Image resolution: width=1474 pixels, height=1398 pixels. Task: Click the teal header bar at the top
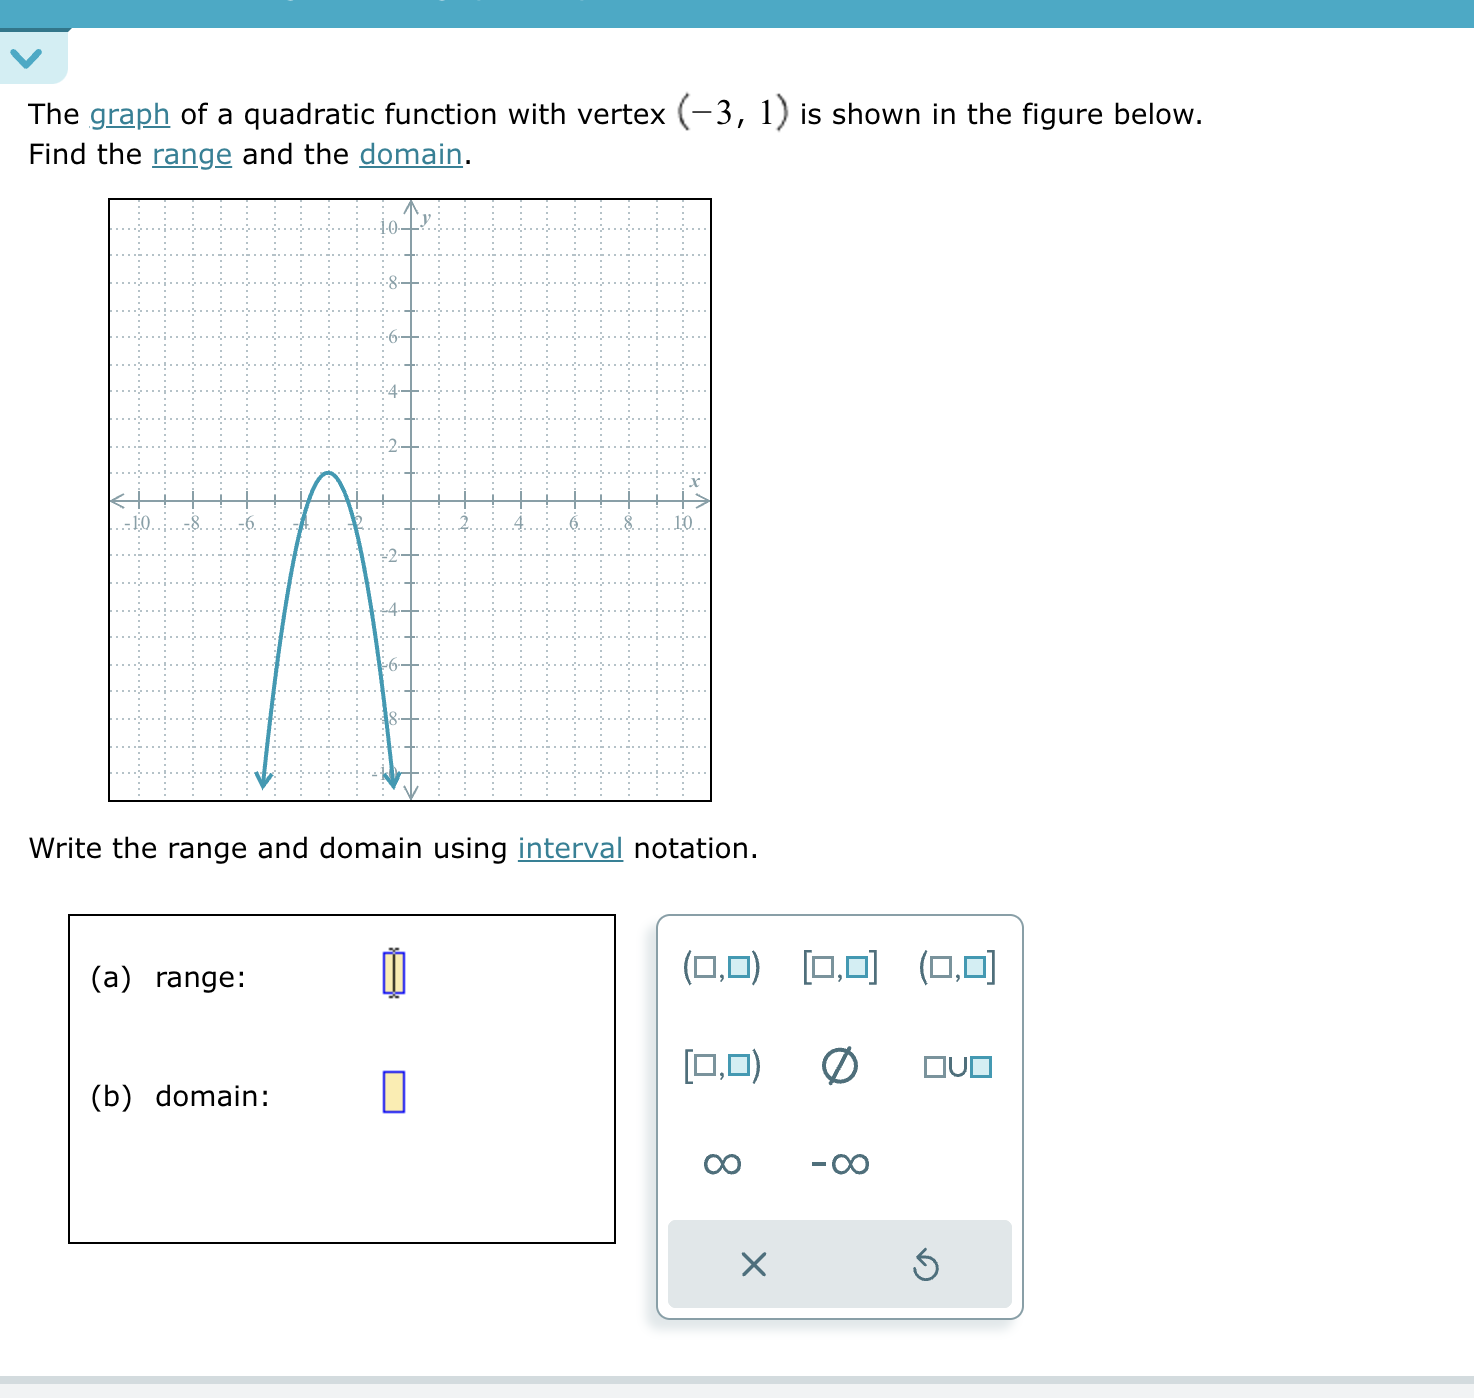coord(737,12)
